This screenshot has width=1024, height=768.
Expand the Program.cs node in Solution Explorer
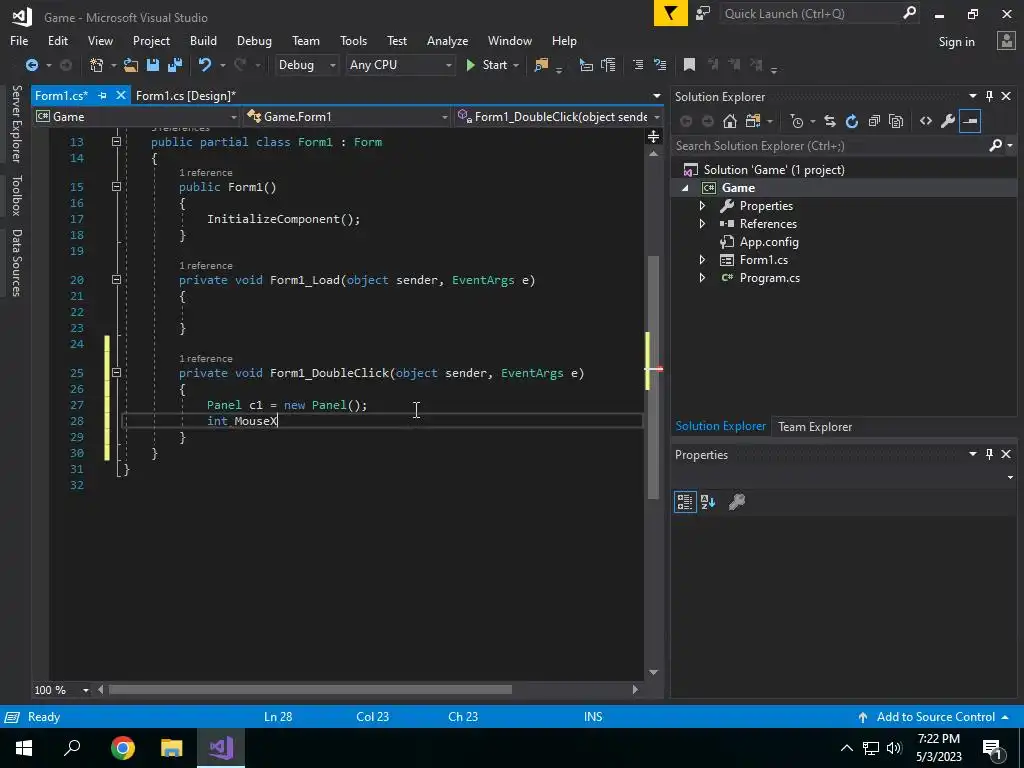(x=703, y=278)
